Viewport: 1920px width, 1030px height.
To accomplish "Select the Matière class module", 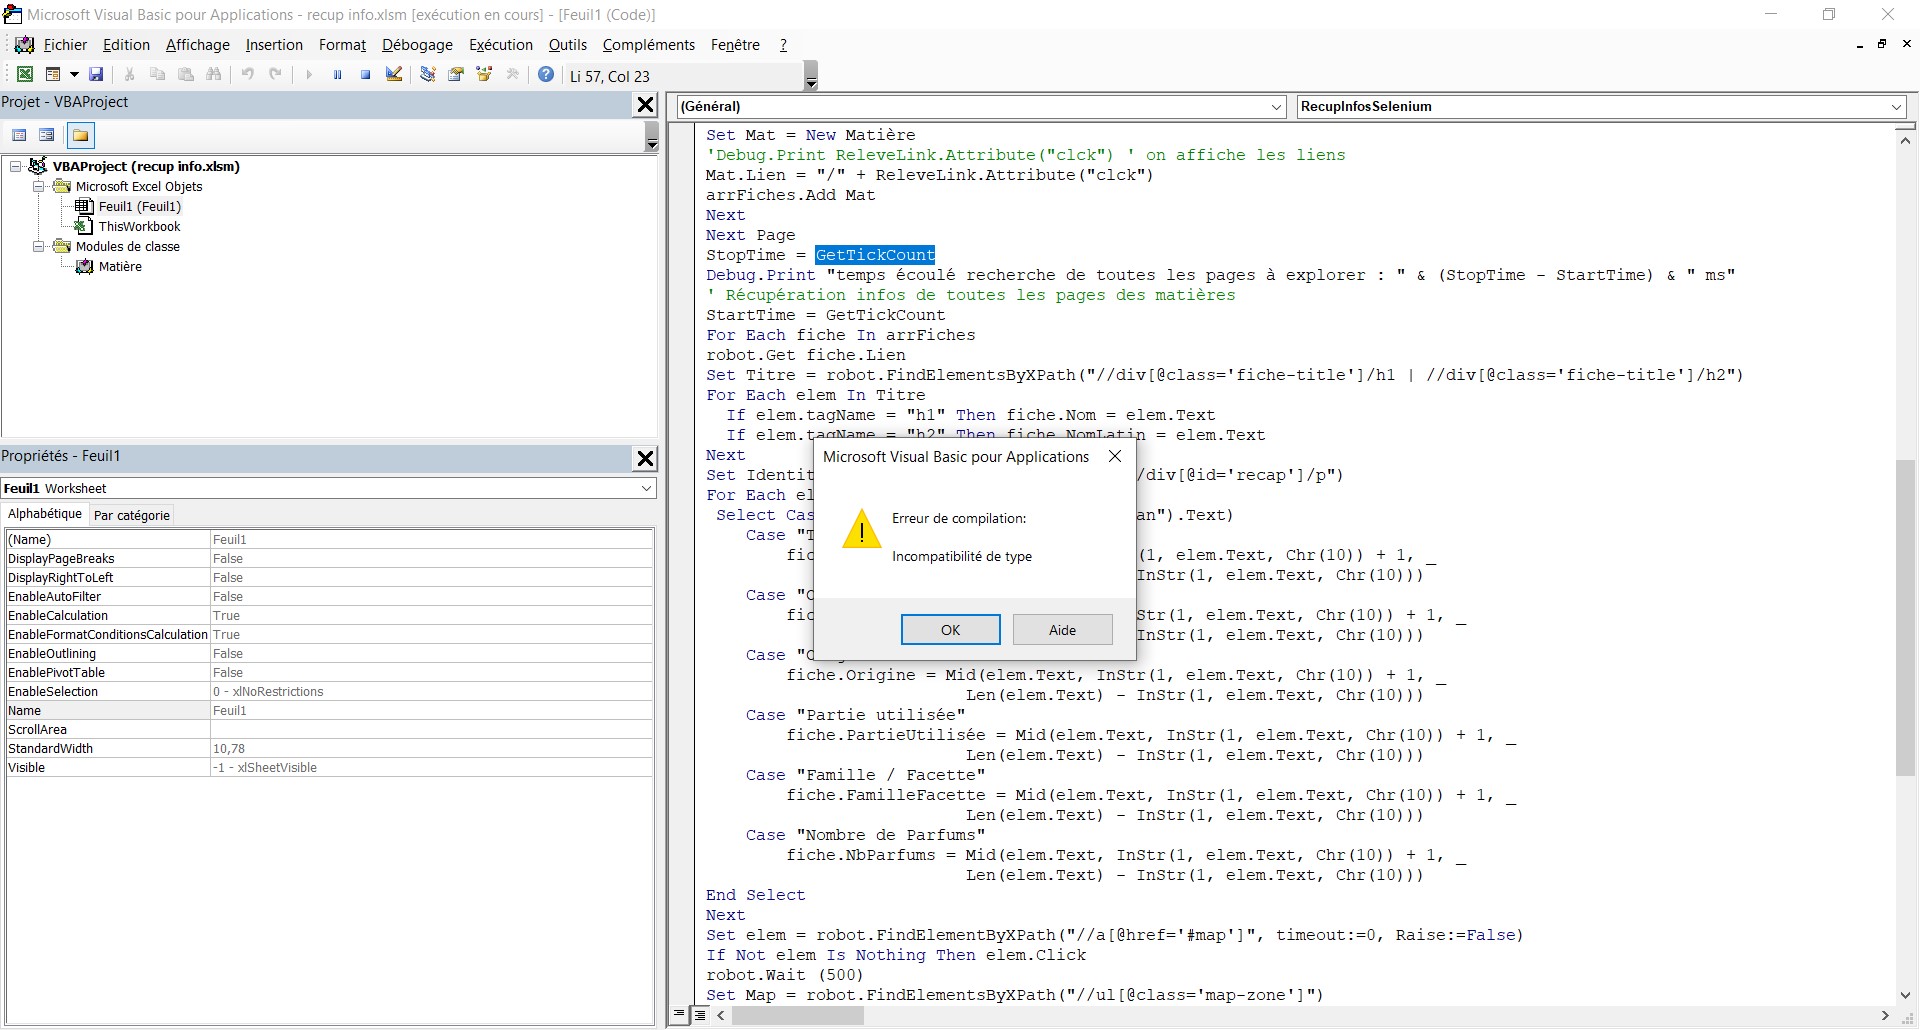I will point(120,266).
